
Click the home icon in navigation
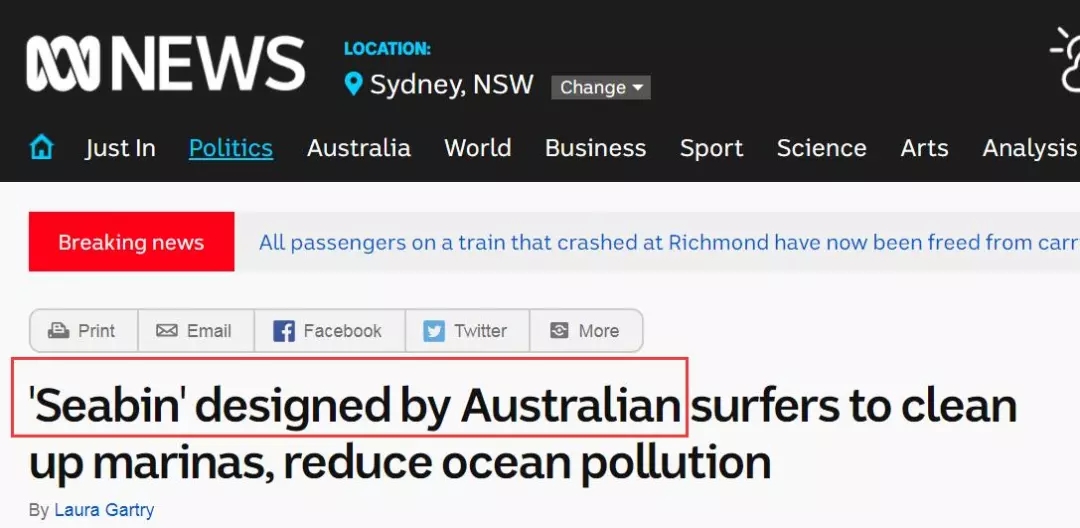pos(41,148)
